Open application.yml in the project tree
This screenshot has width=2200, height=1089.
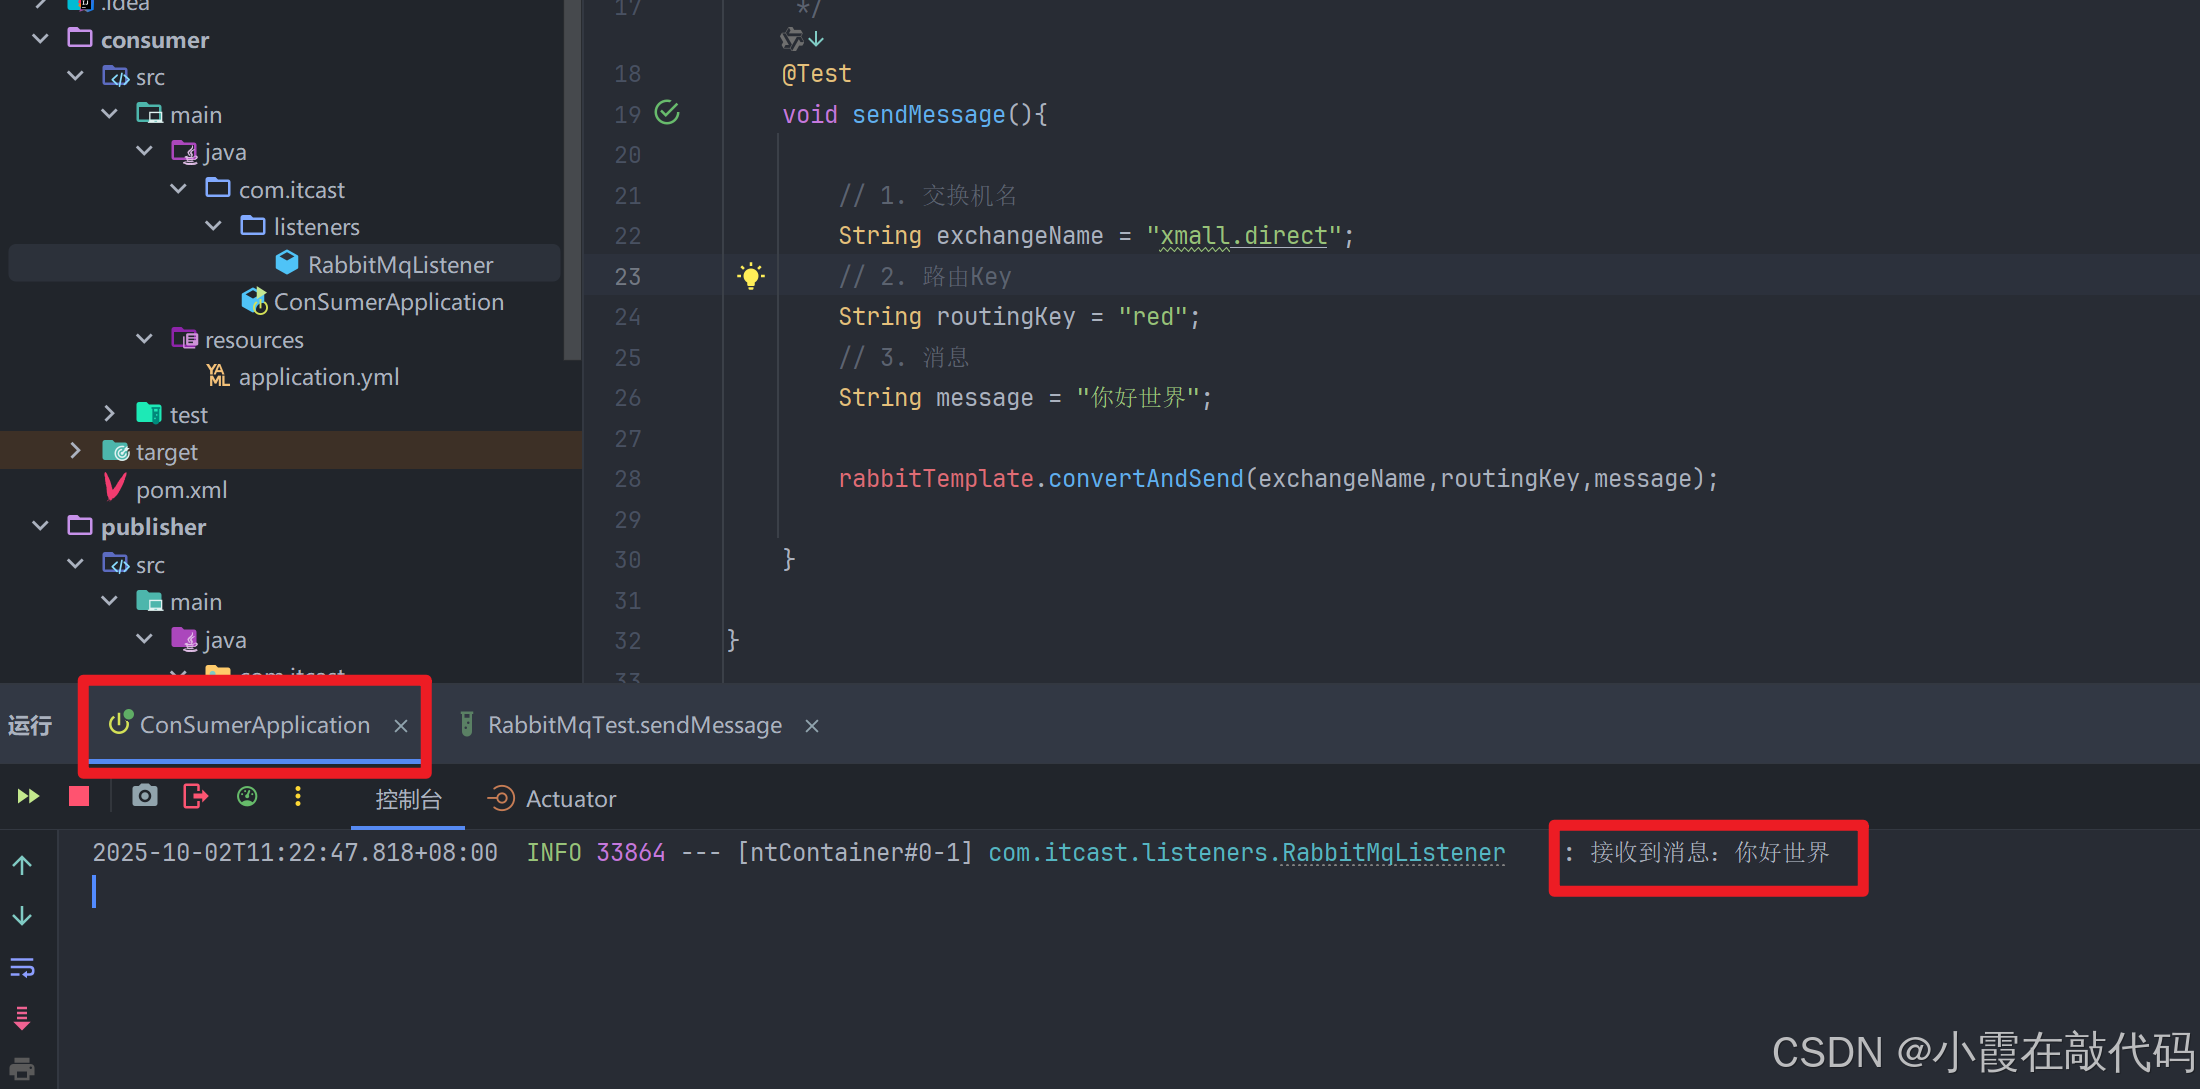coord(318,377)
